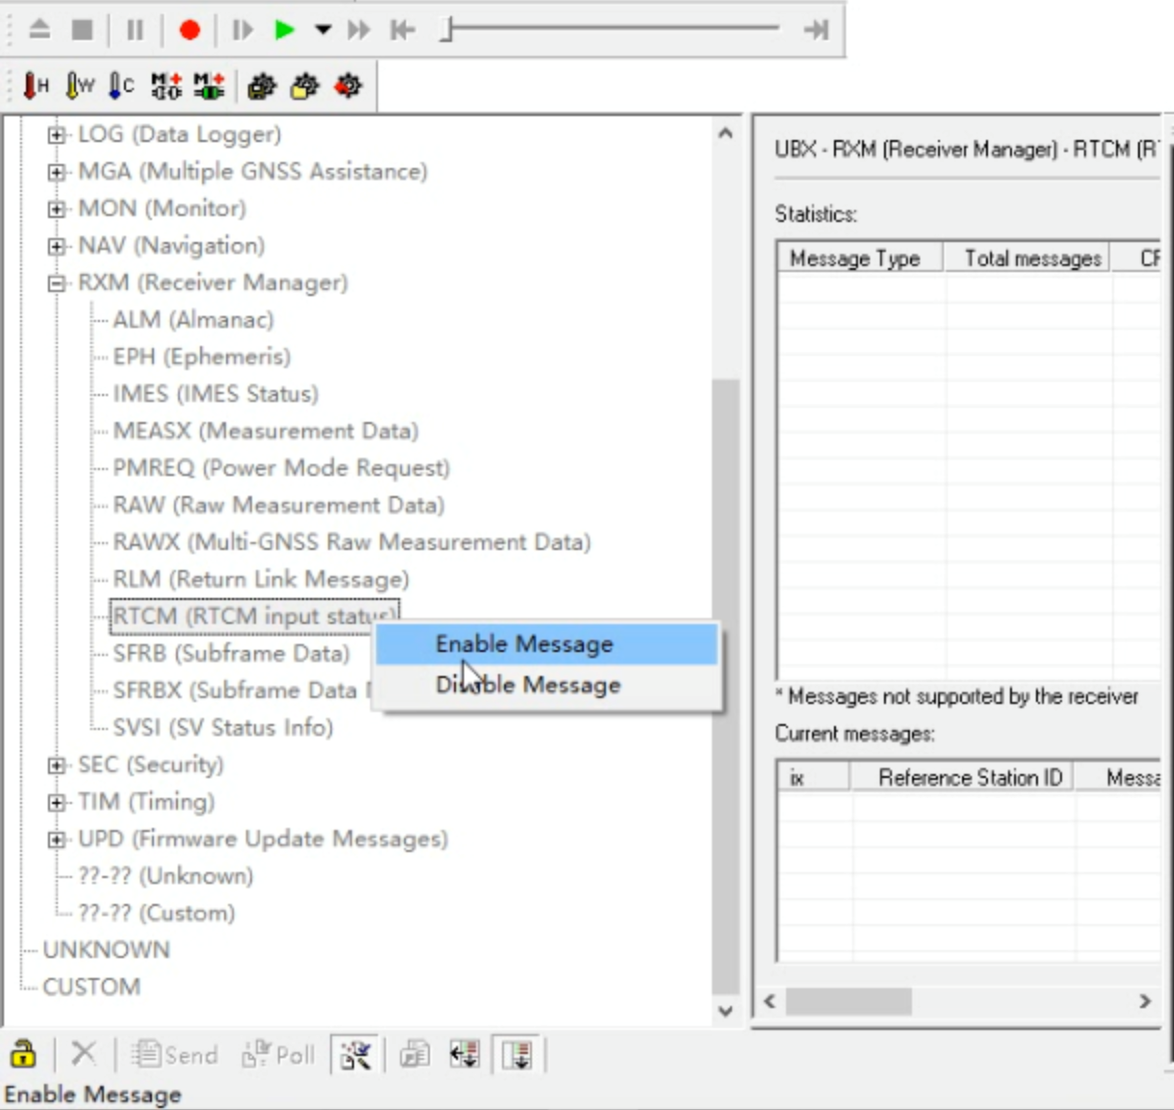Click the playback position slider handle

[x=447, y=30]
